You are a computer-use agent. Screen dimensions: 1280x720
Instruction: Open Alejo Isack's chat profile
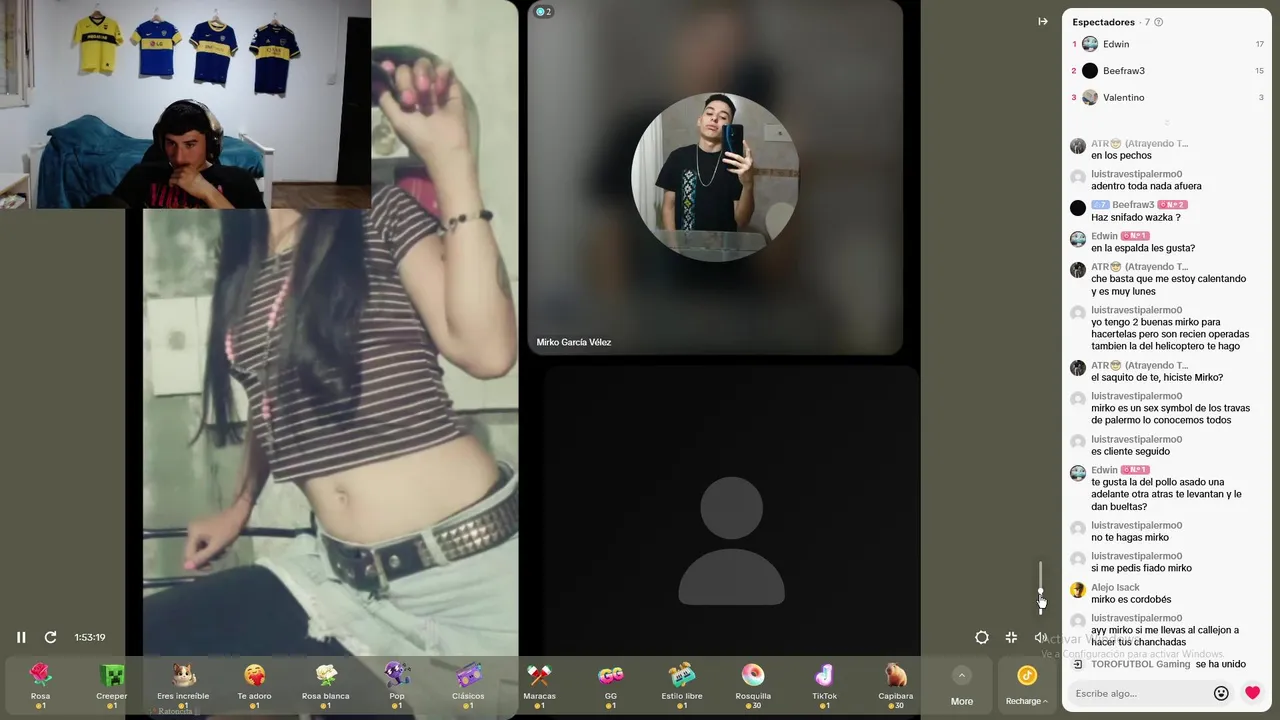(x=1115, y=587)
